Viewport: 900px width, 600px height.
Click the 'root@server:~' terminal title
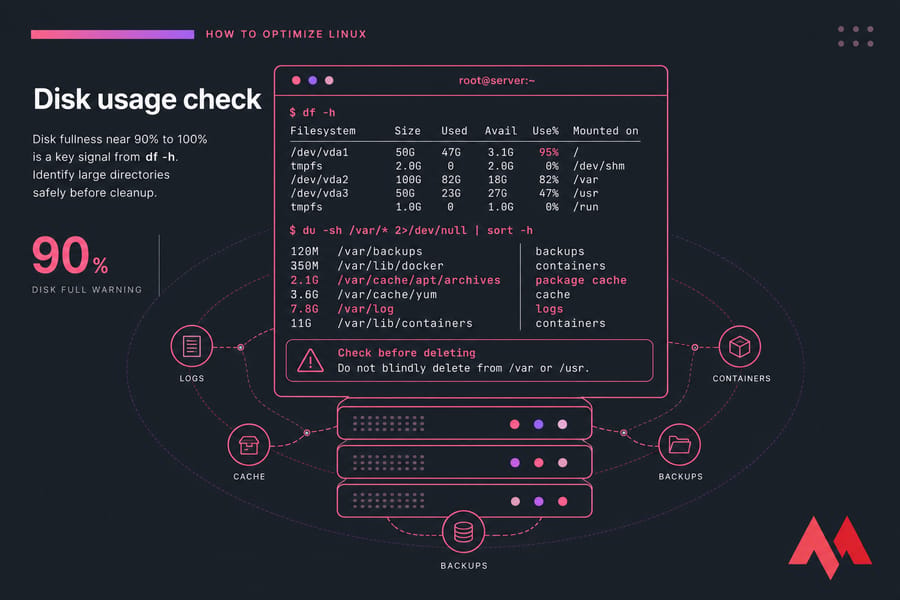click(496, 80)
